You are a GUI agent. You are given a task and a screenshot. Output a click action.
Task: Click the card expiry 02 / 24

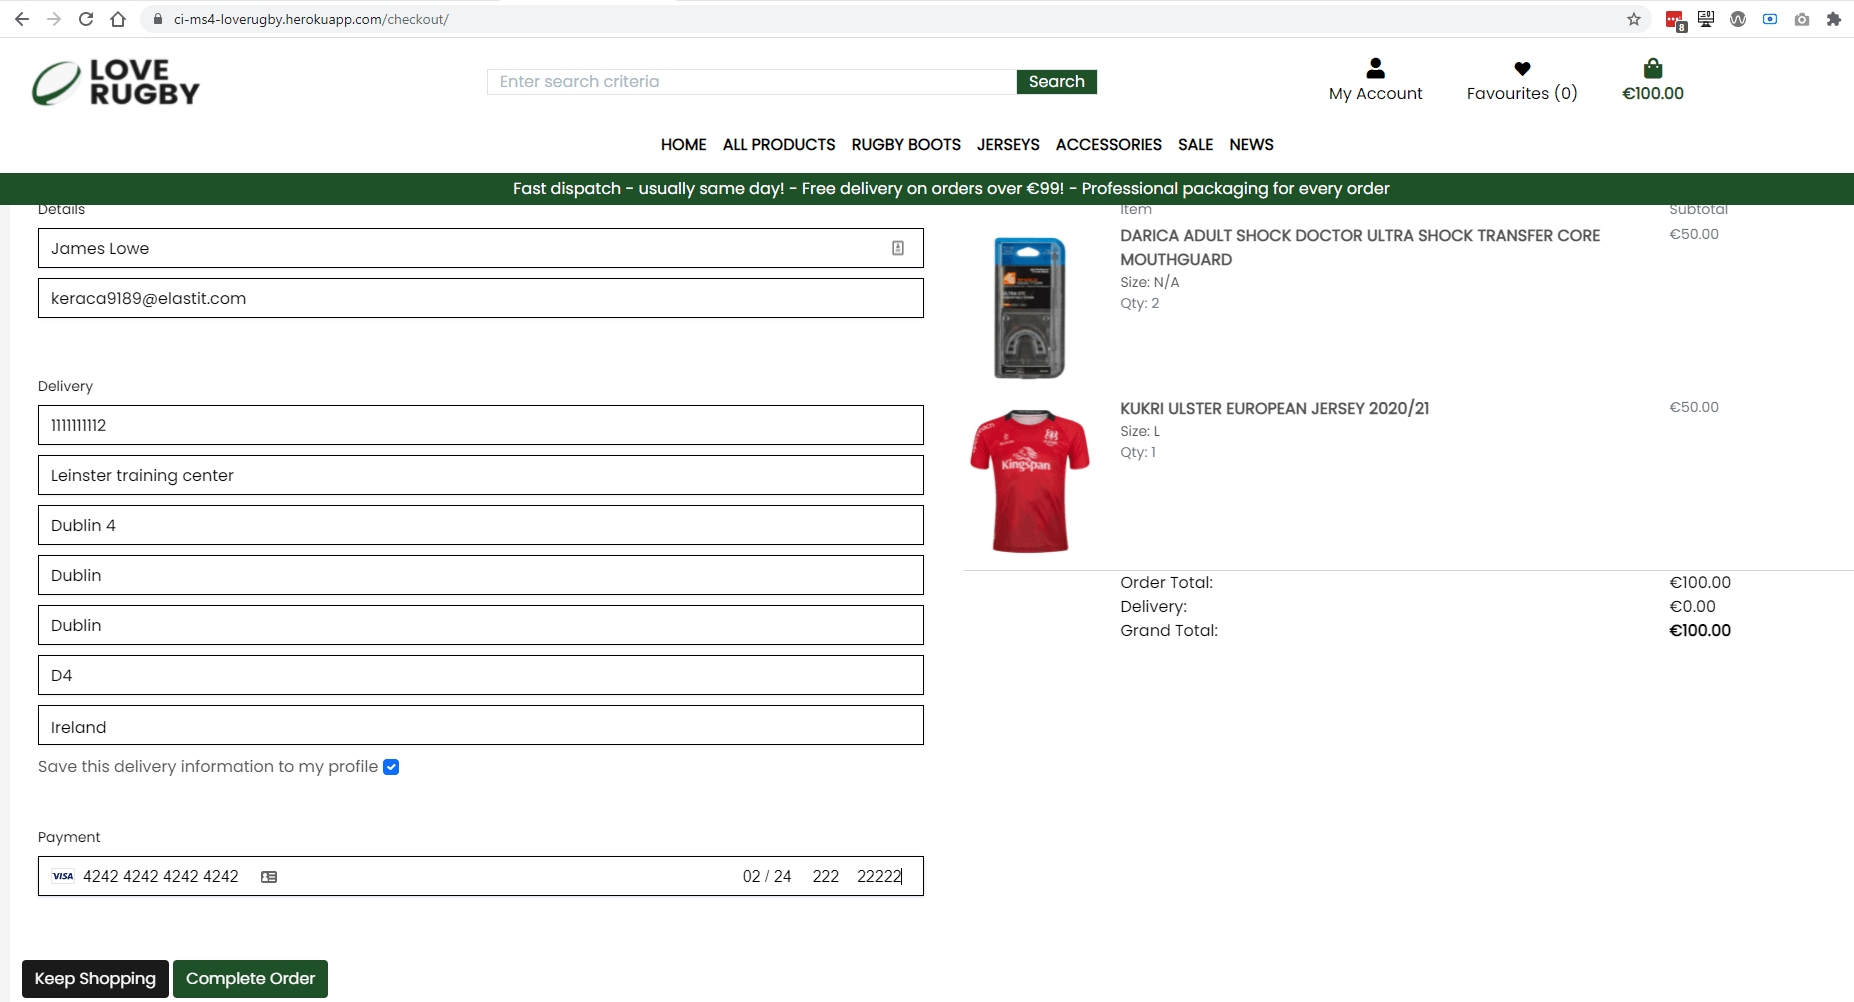click(767, 877)
